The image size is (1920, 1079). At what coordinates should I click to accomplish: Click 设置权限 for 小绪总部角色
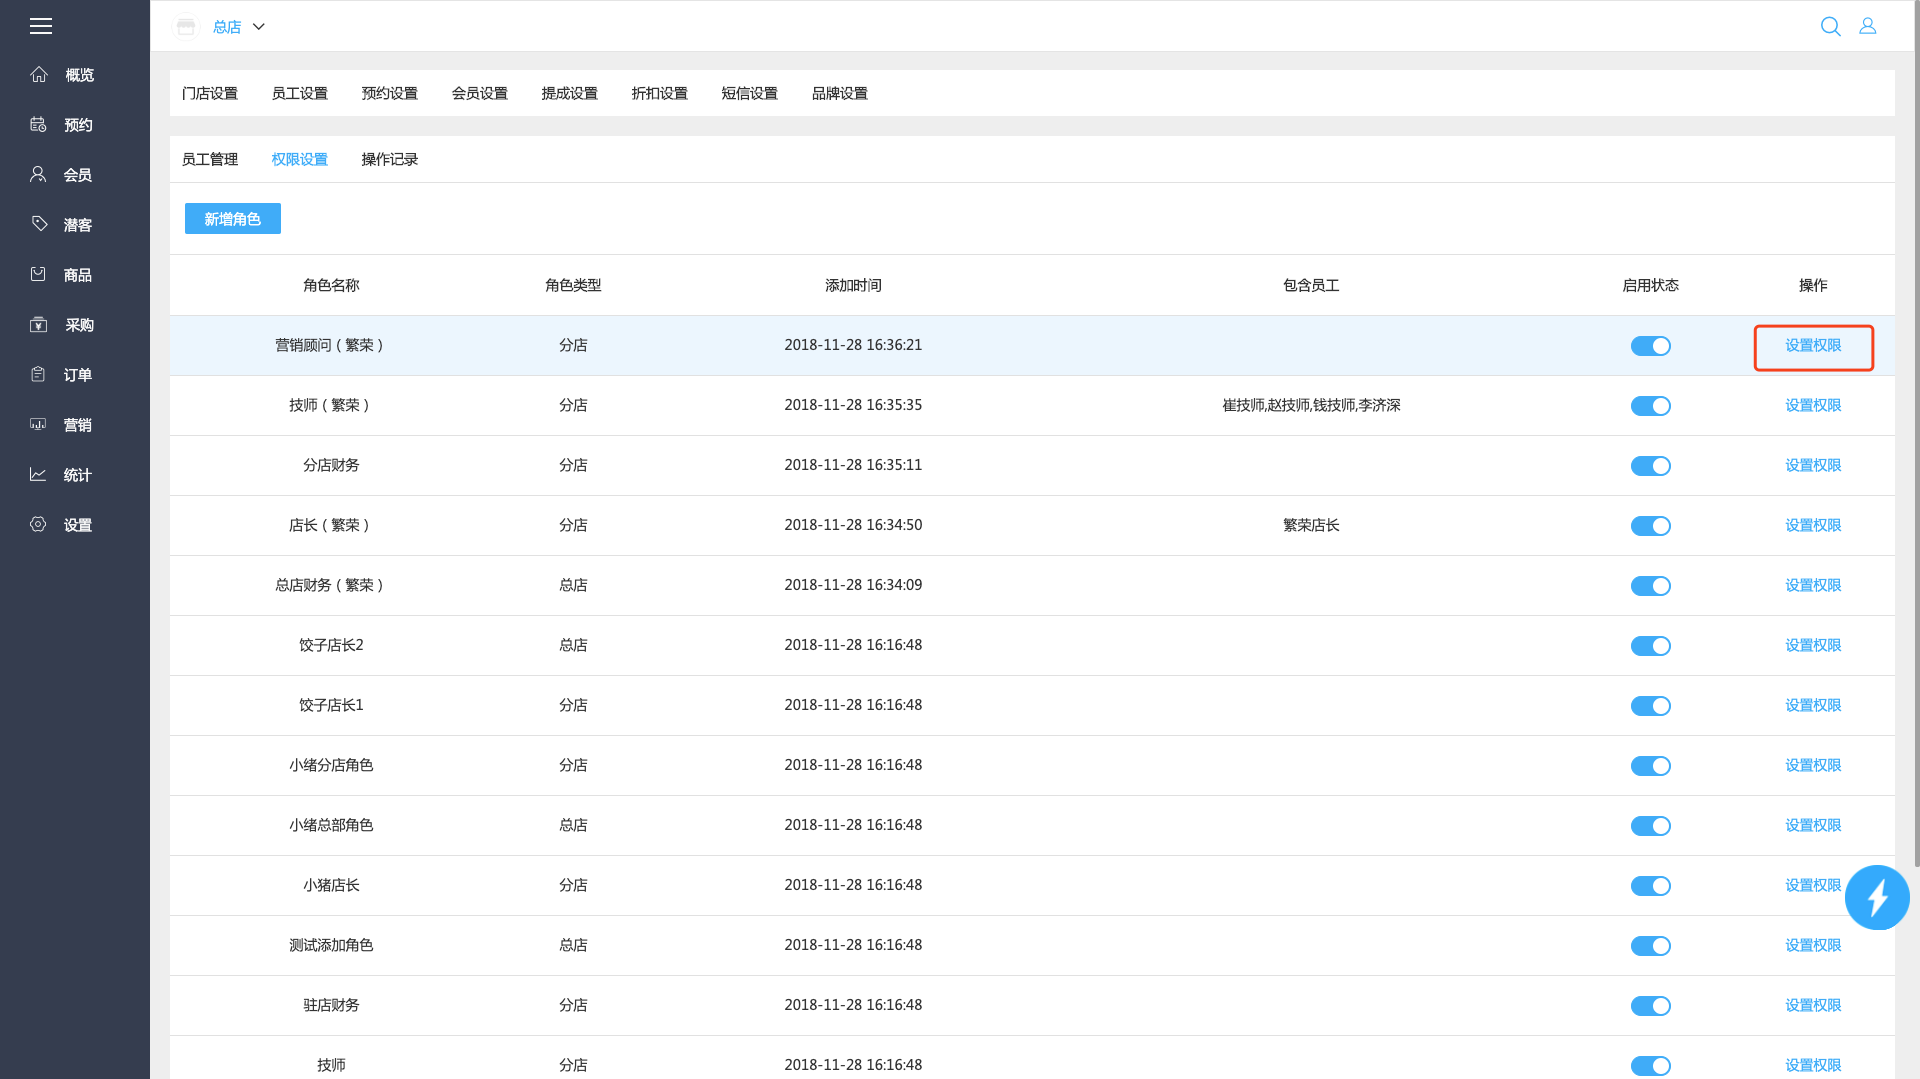(x=1813, y=826)
